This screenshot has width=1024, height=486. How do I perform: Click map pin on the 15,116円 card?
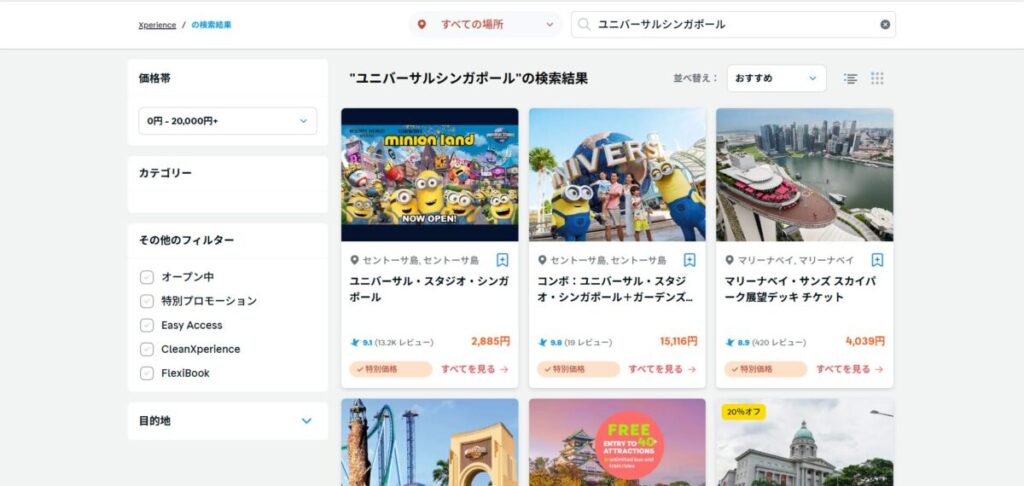tap(542, 260)
